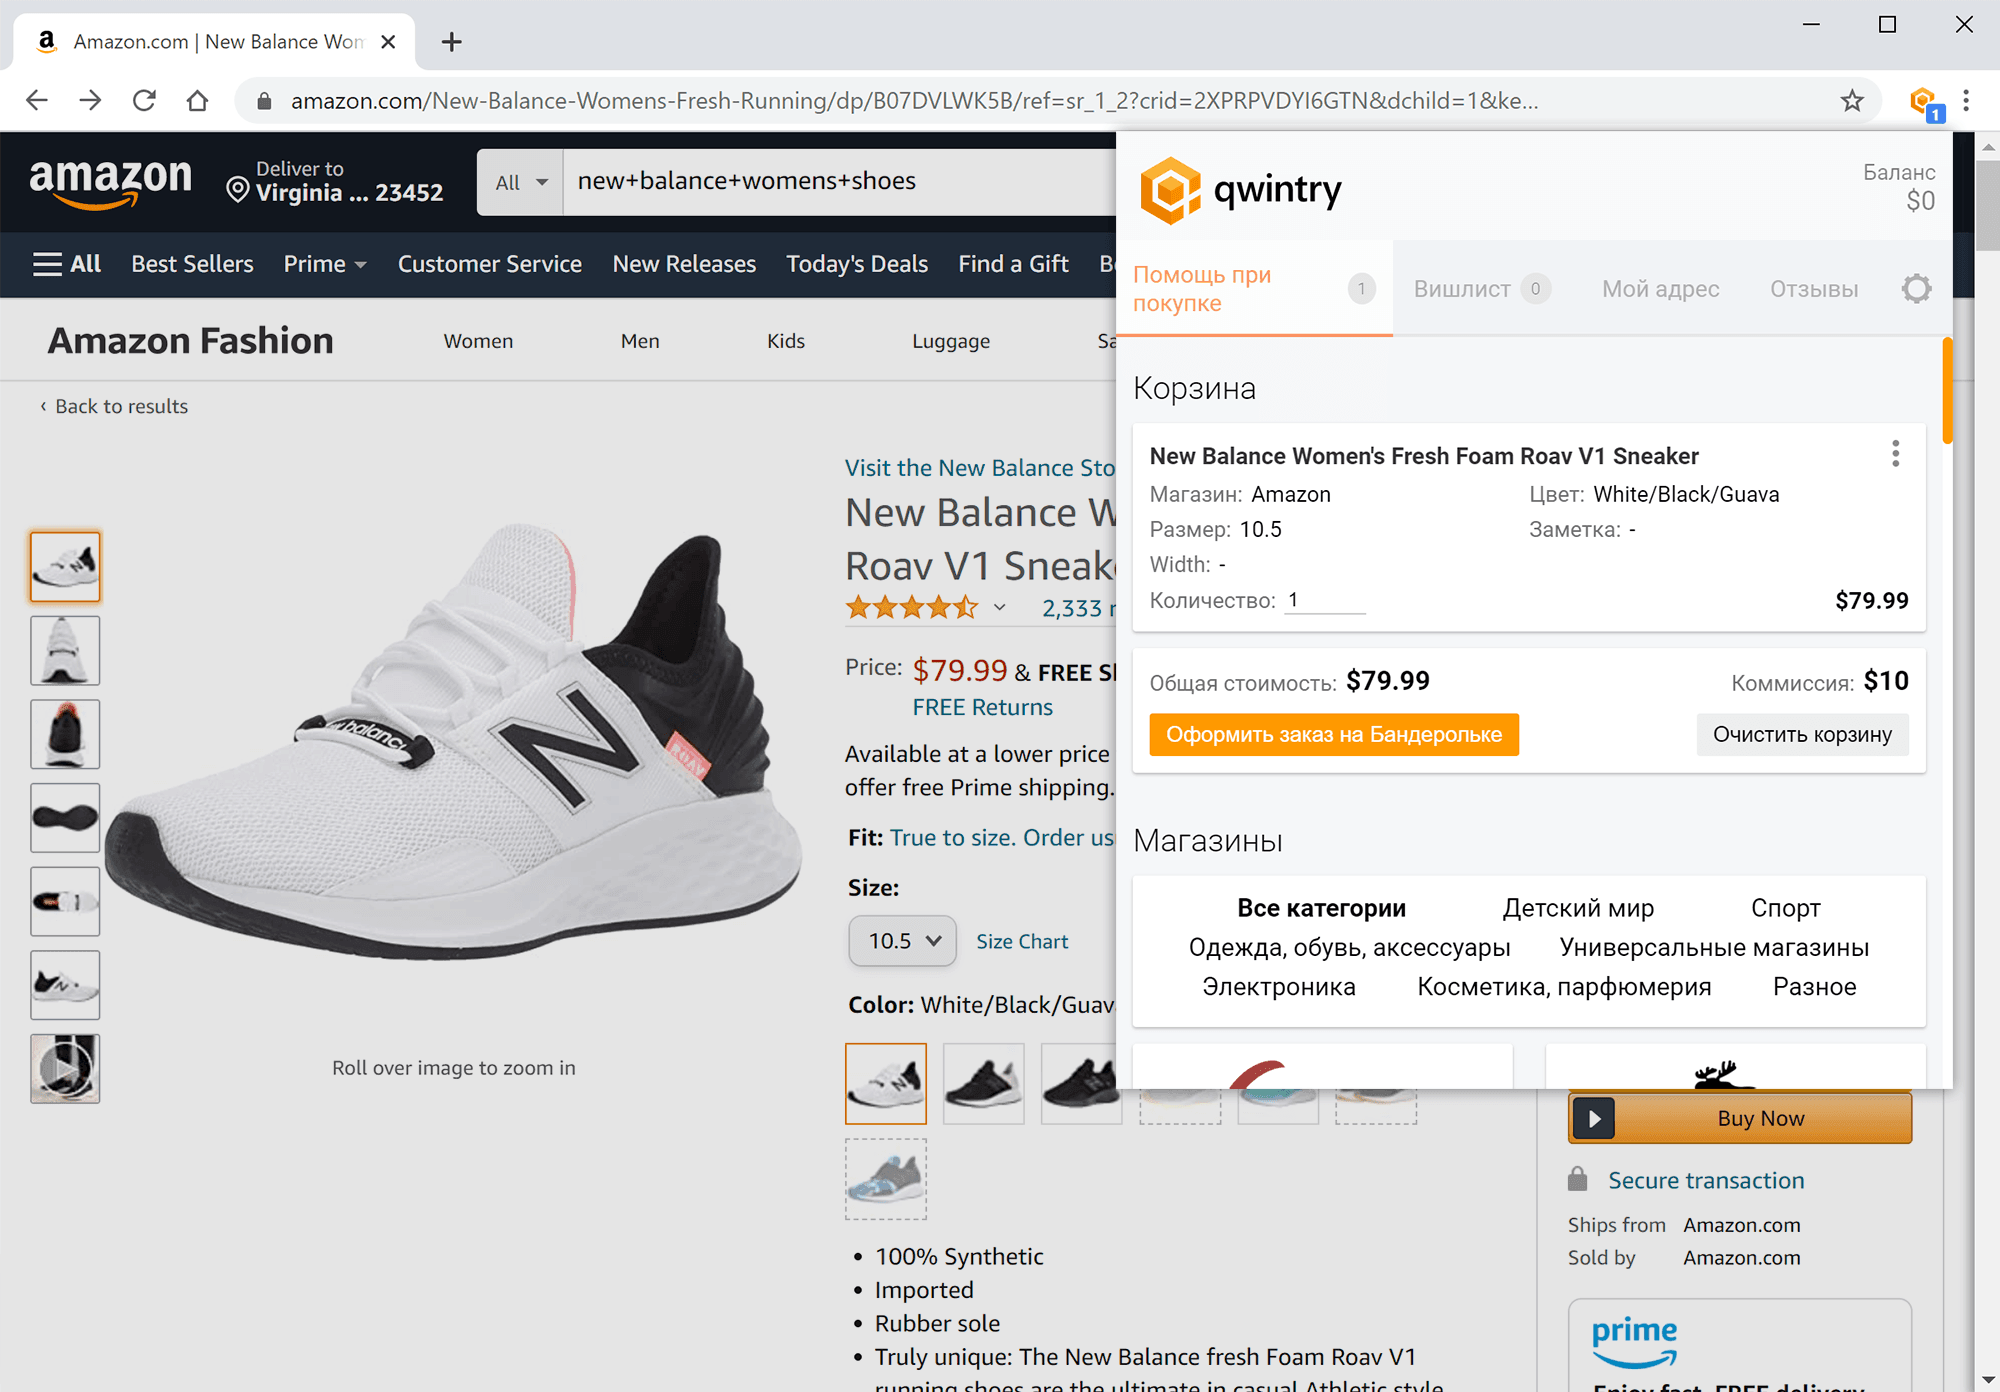Filter stores by Электроника category

[x=1278, y=987]
